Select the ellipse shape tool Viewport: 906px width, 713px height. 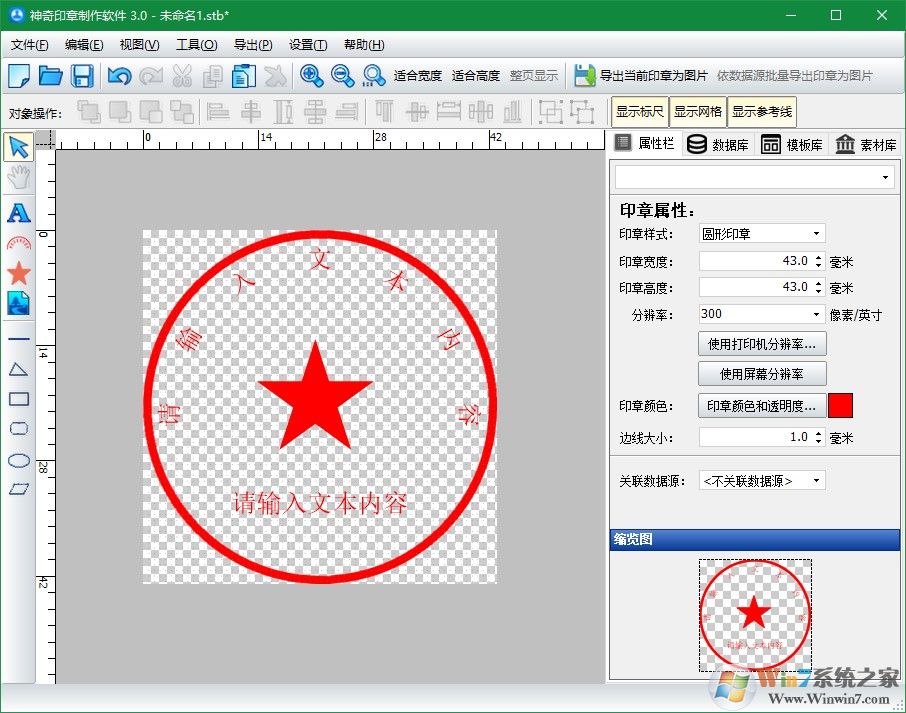click(18, 460)
